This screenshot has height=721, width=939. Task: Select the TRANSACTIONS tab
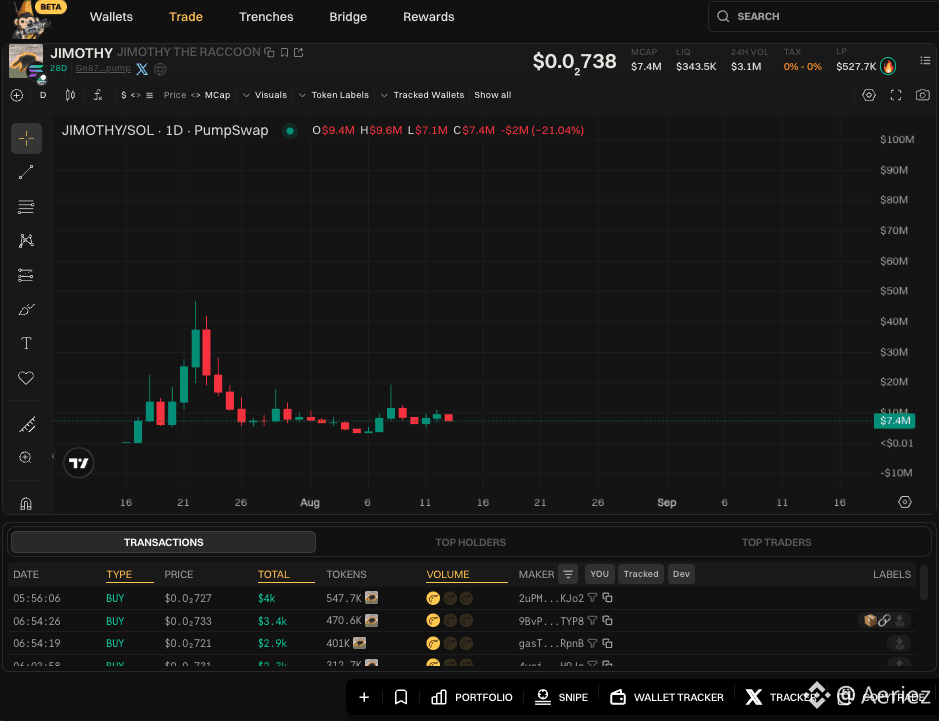(163, 543)
